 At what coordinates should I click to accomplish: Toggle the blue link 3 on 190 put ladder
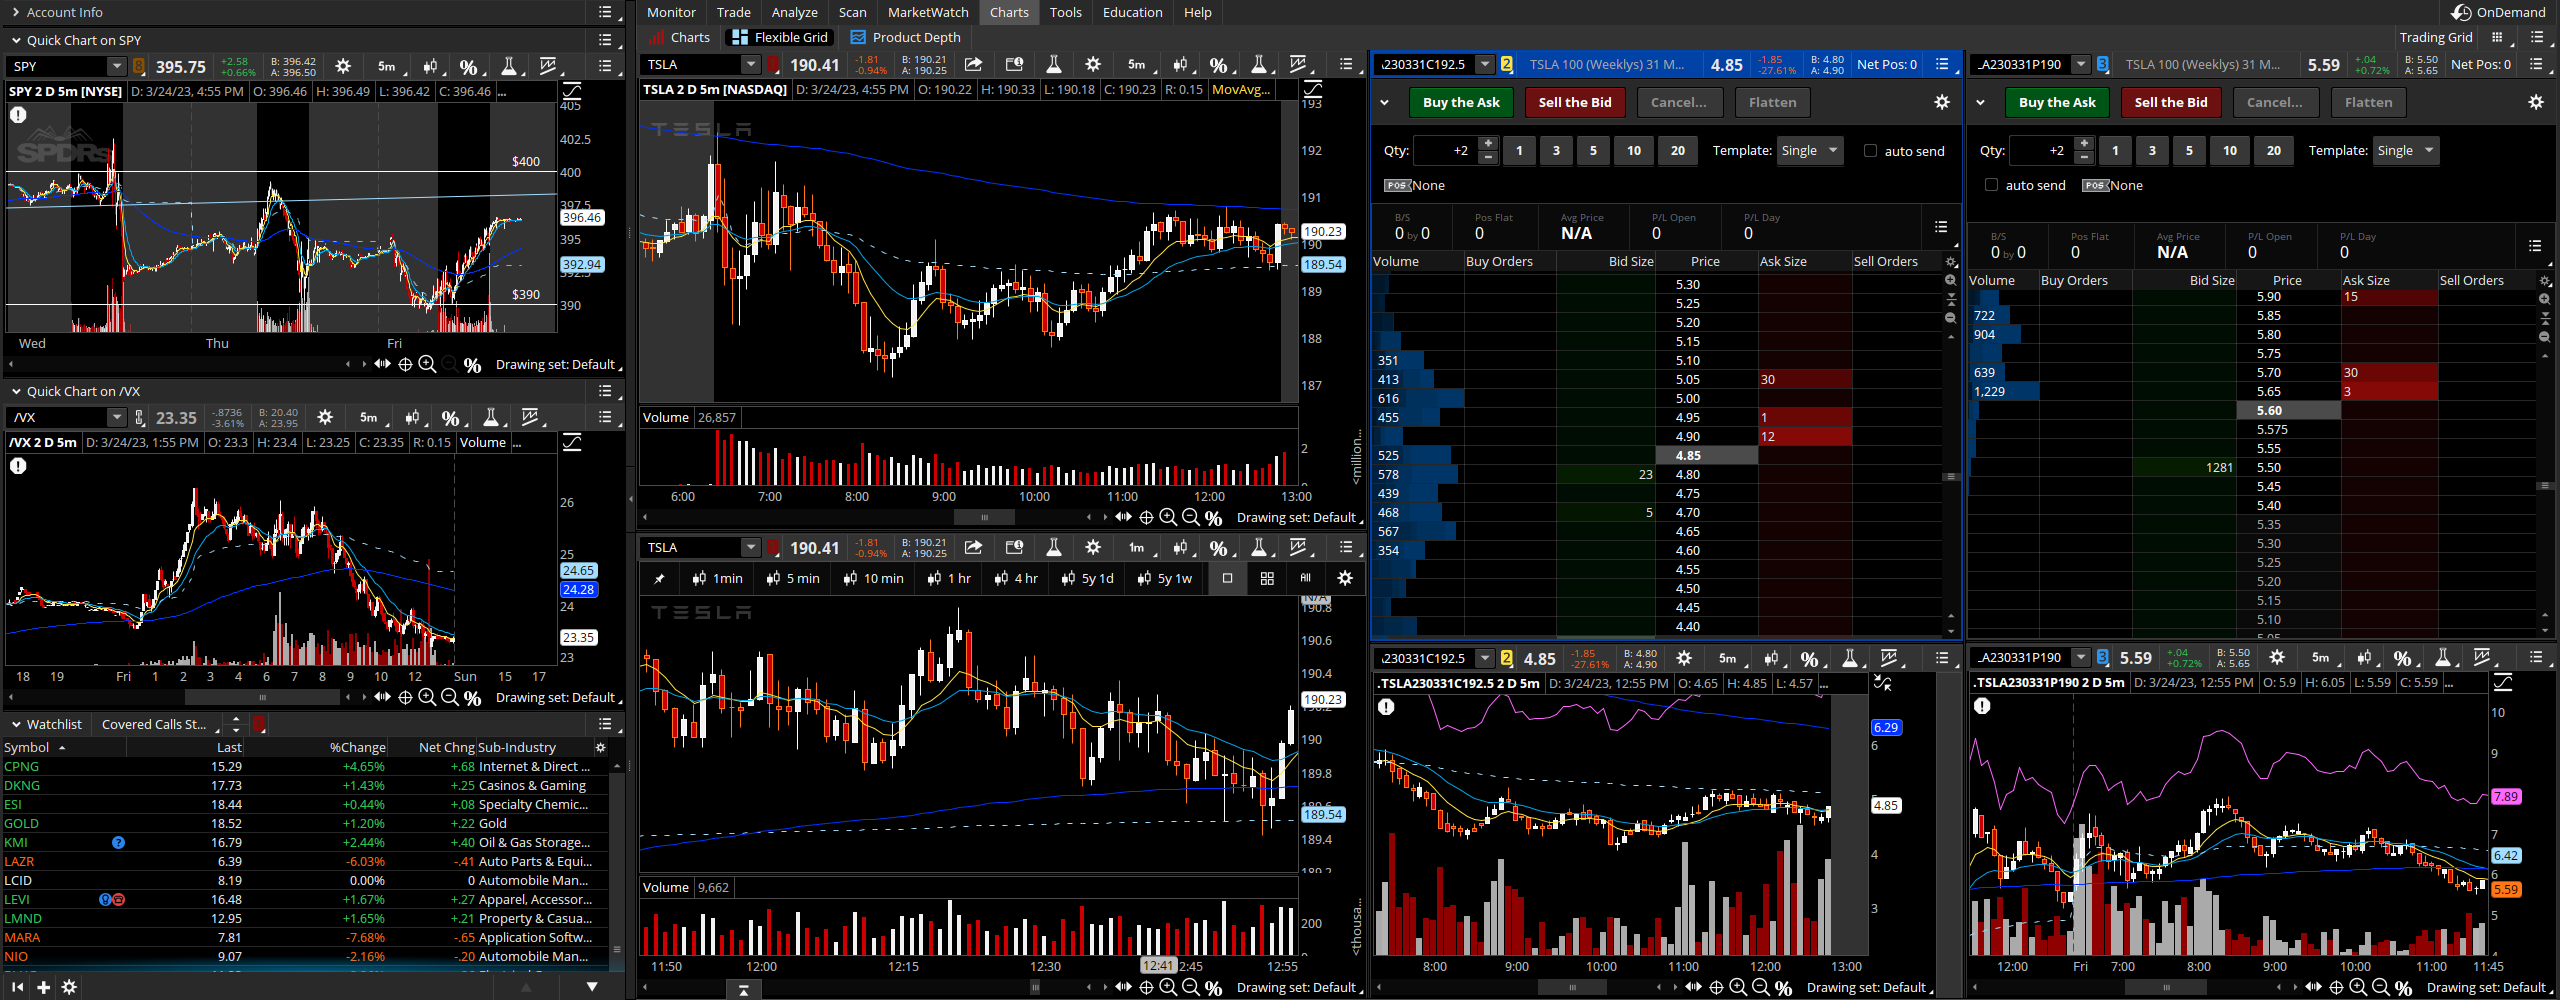point(2102,65)
